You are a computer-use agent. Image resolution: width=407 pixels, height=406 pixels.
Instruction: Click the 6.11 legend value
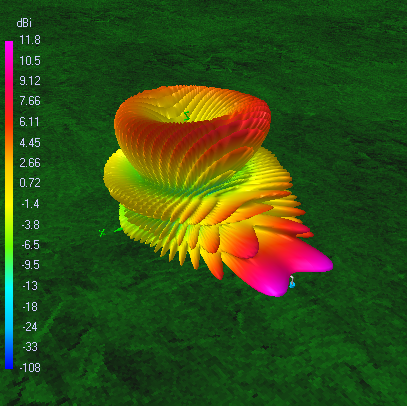click(x=30, y=122)
